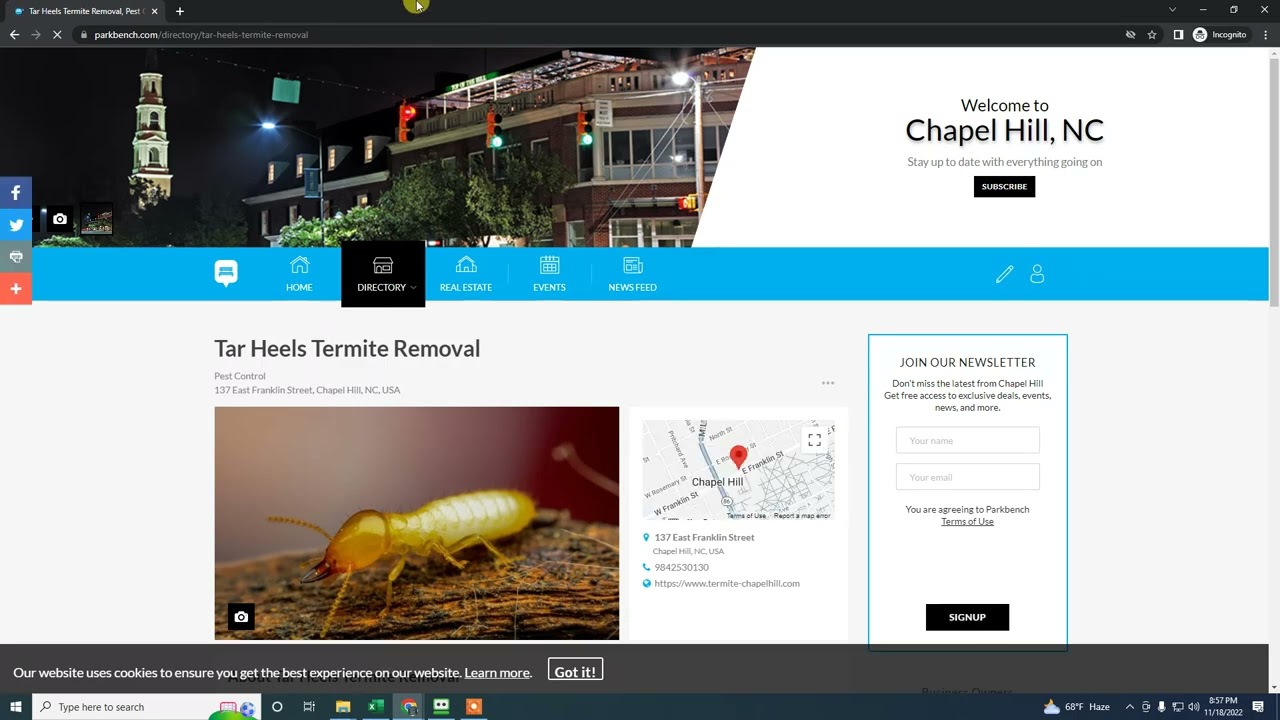Screen dimensions: 1280x720
Task: Open Excel from the taskbar
Action: pyautogui.click(x=376, y=707)
